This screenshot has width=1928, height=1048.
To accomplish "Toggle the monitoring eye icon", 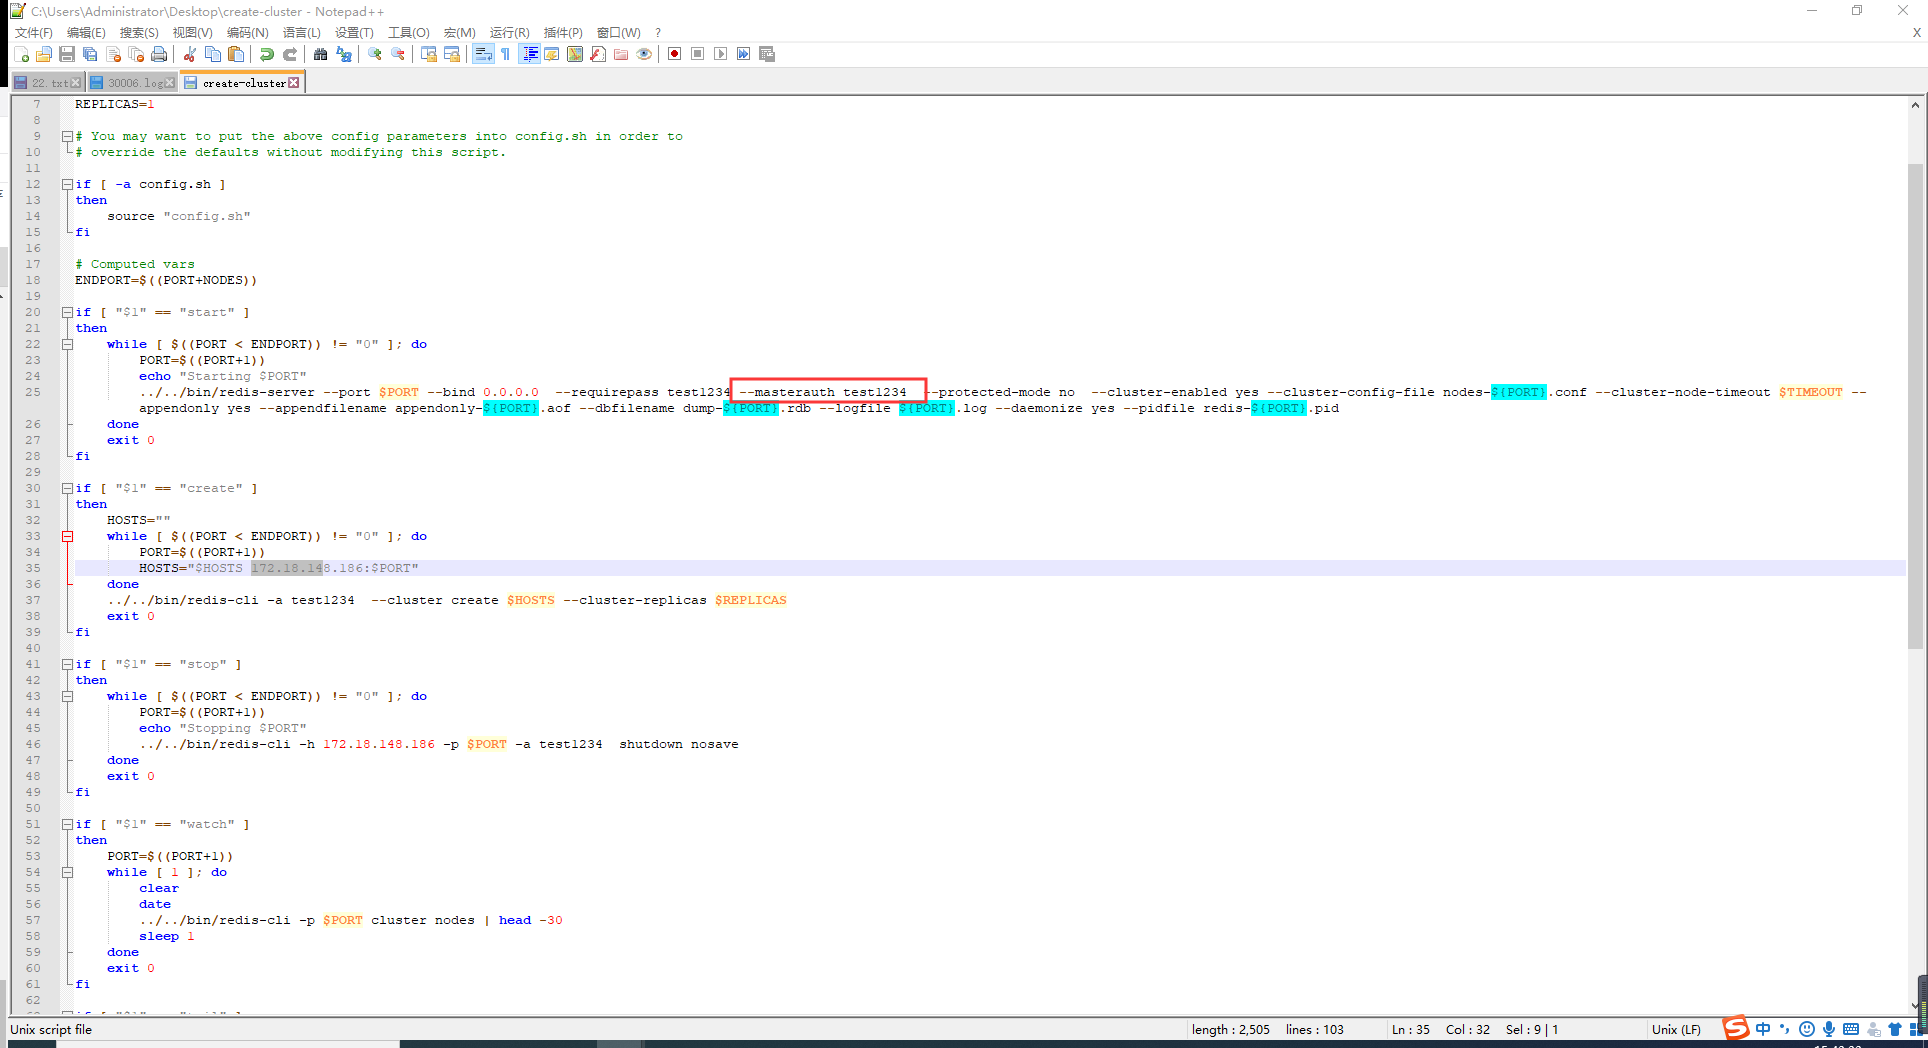I will [644, 54].
